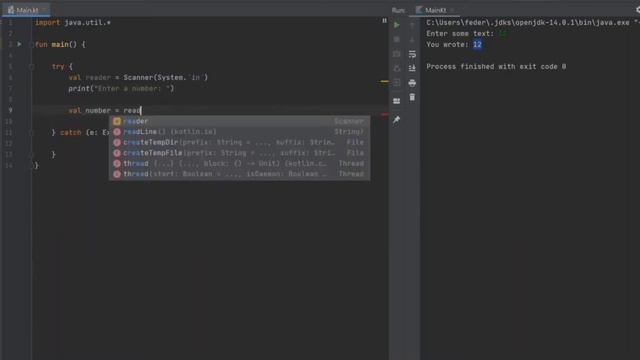640x360 pixels.
Task: Open Run panel settings gear
Action: point(638,10)
